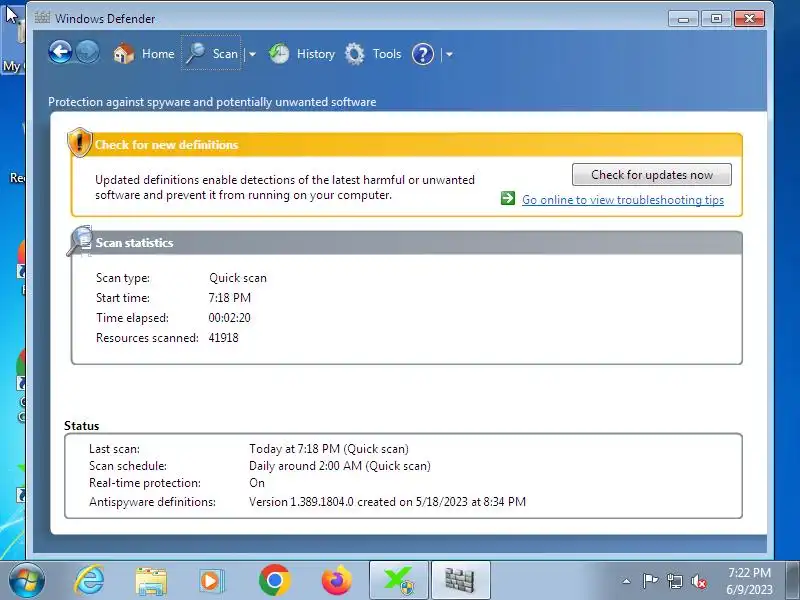Open the clock showing 7:22 PM

click(x=749, y=581)
